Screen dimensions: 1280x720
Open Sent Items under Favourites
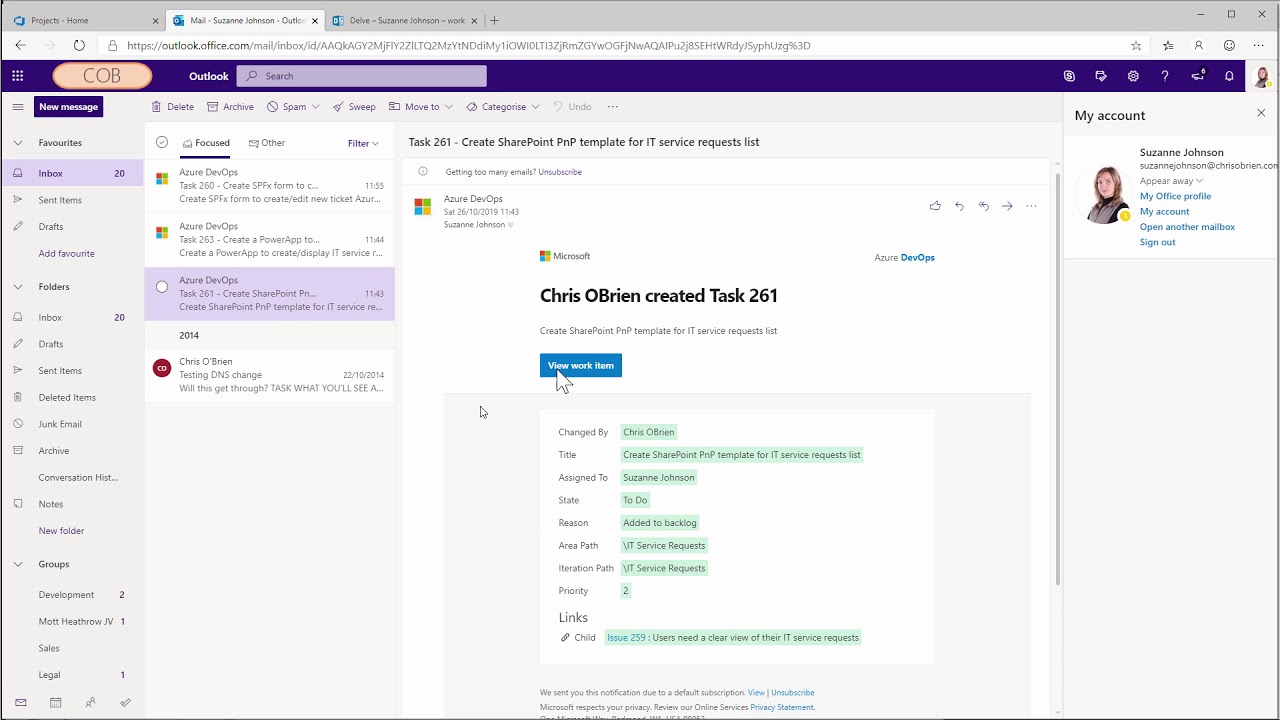coord(60,200)
